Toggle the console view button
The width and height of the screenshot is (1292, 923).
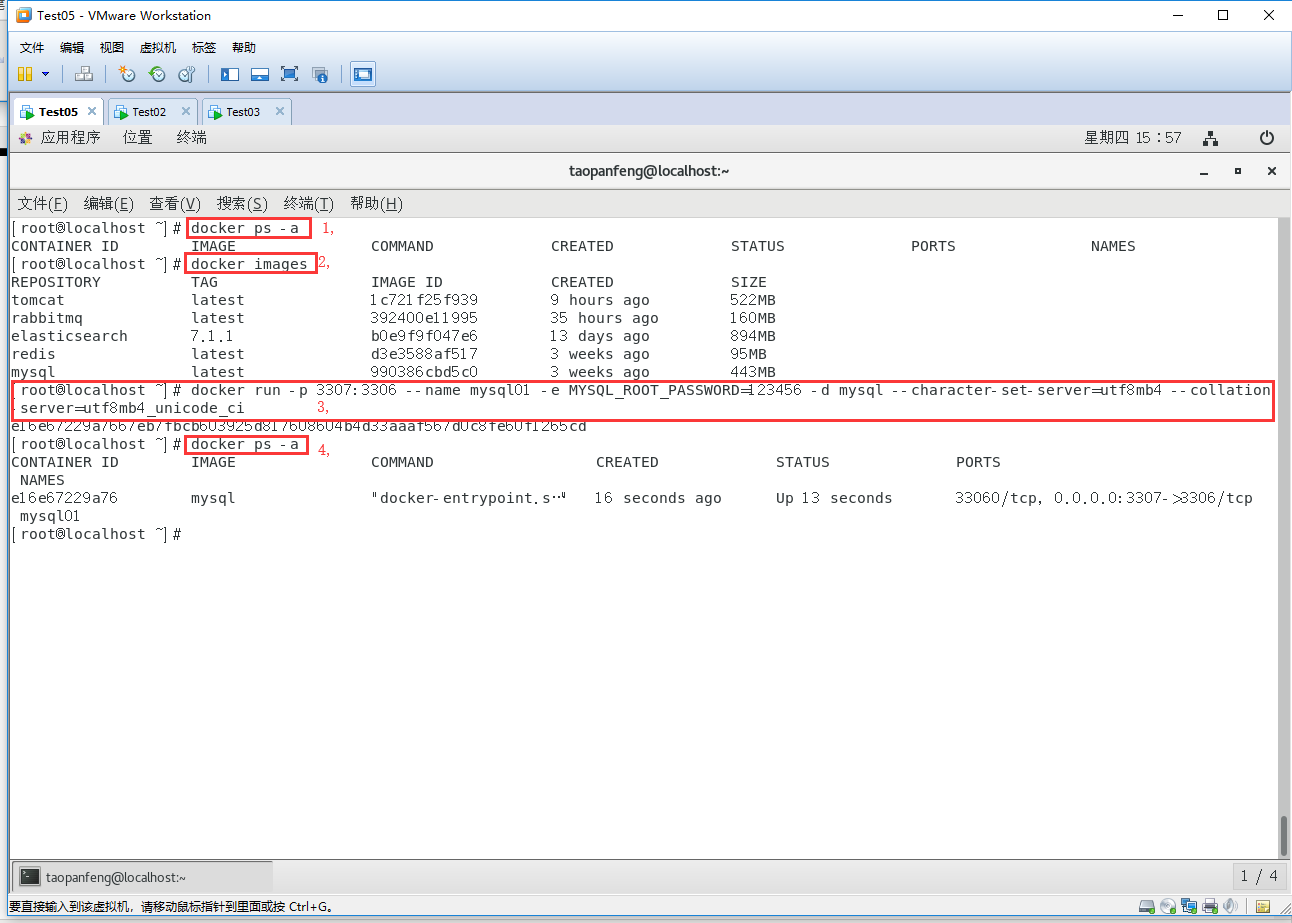point(363,74)
